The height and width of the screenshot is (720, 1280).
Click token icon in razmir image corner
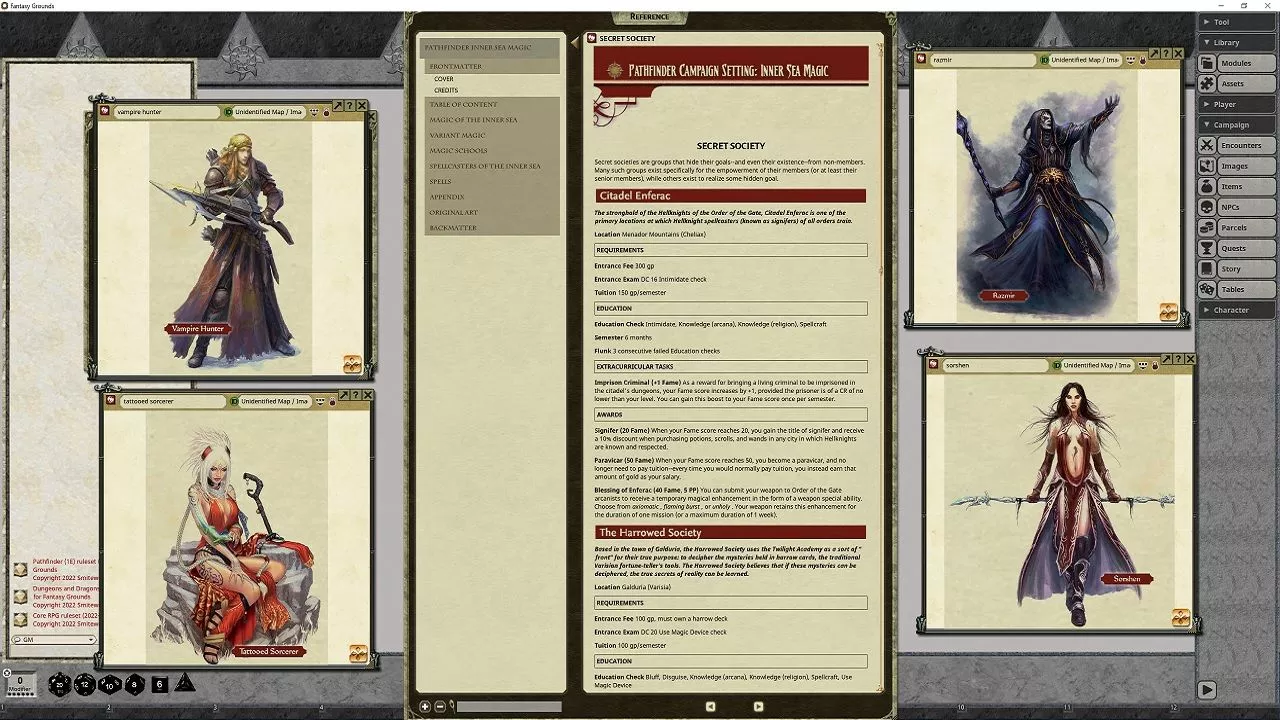point(1168,312)
